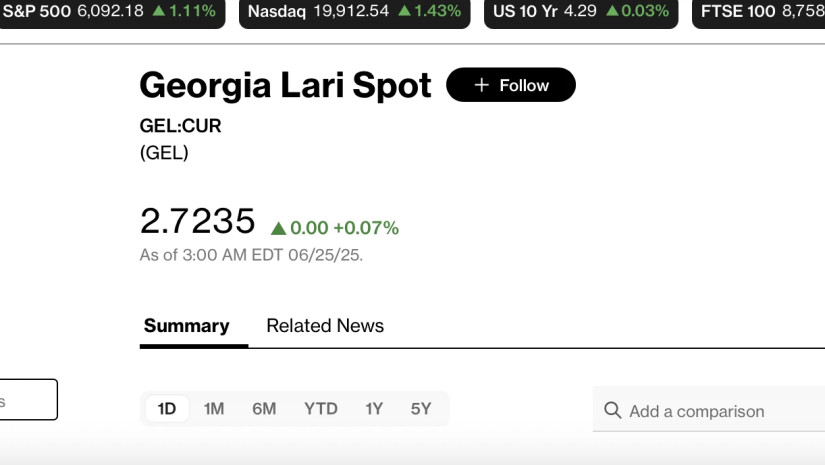
Task: Open the Nasdaq ticker quote
Action: coord(353,12)
